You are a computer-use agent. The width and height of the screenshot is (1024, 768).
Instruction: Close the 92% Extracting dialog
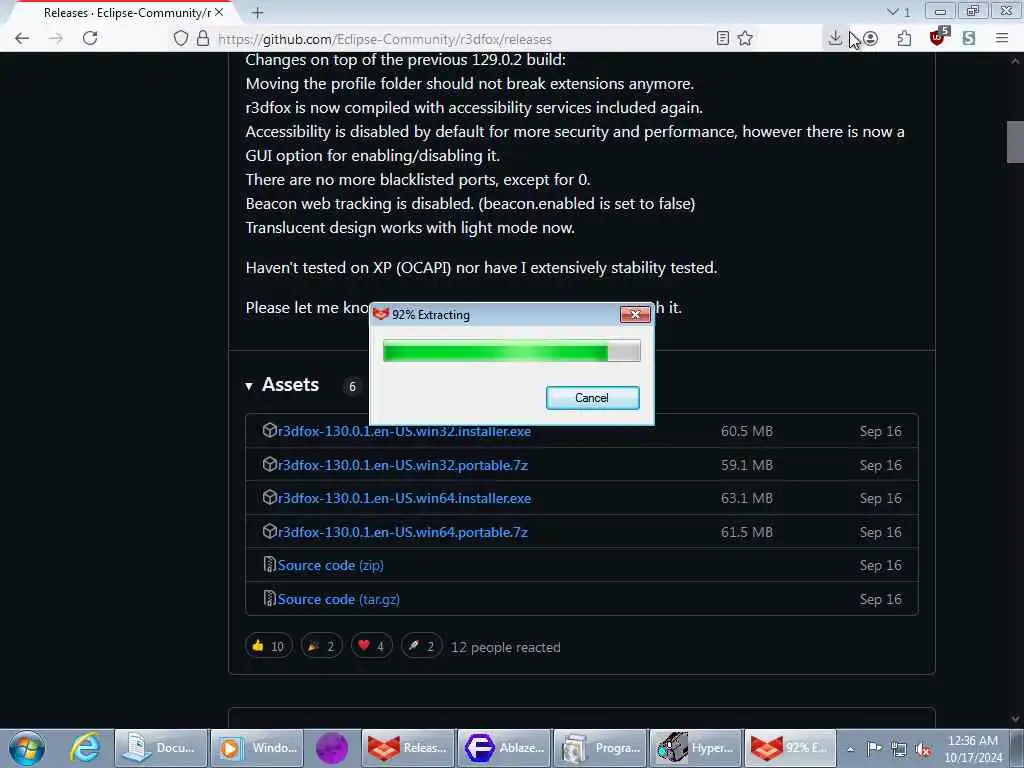click(x=635, y=315)
